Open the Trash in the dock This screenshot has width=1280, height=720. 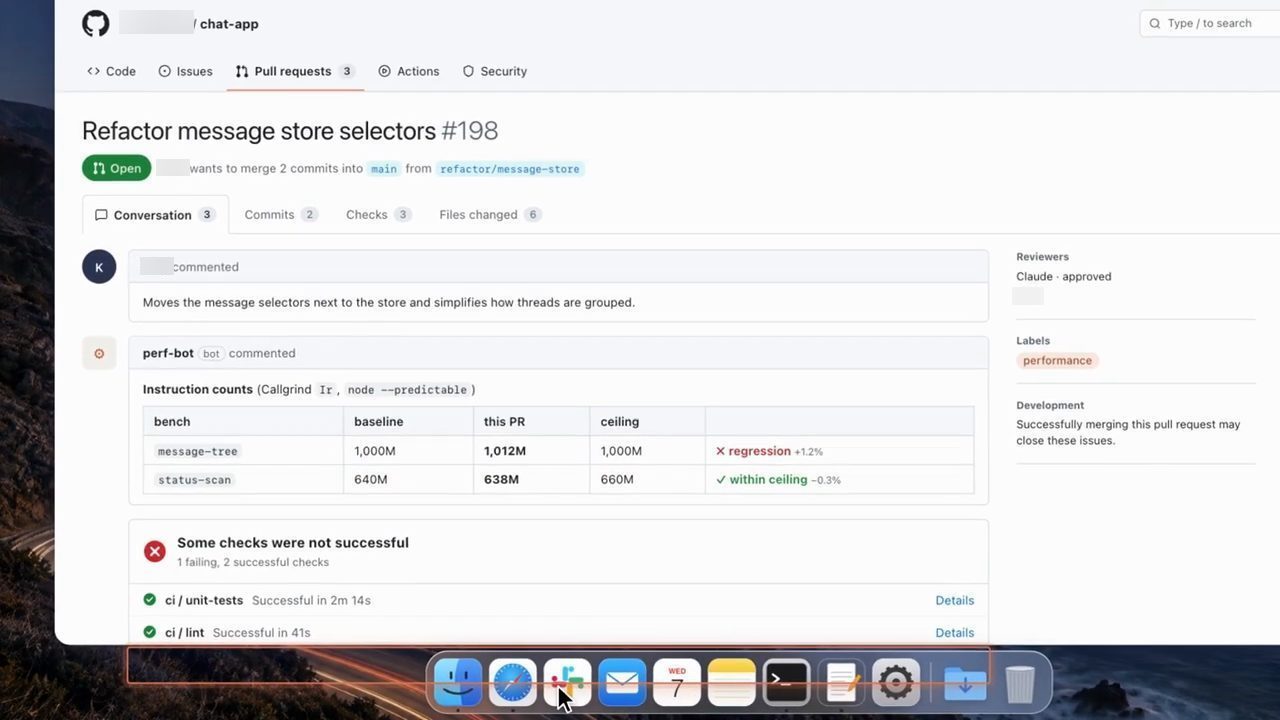tap(1020, 683)
